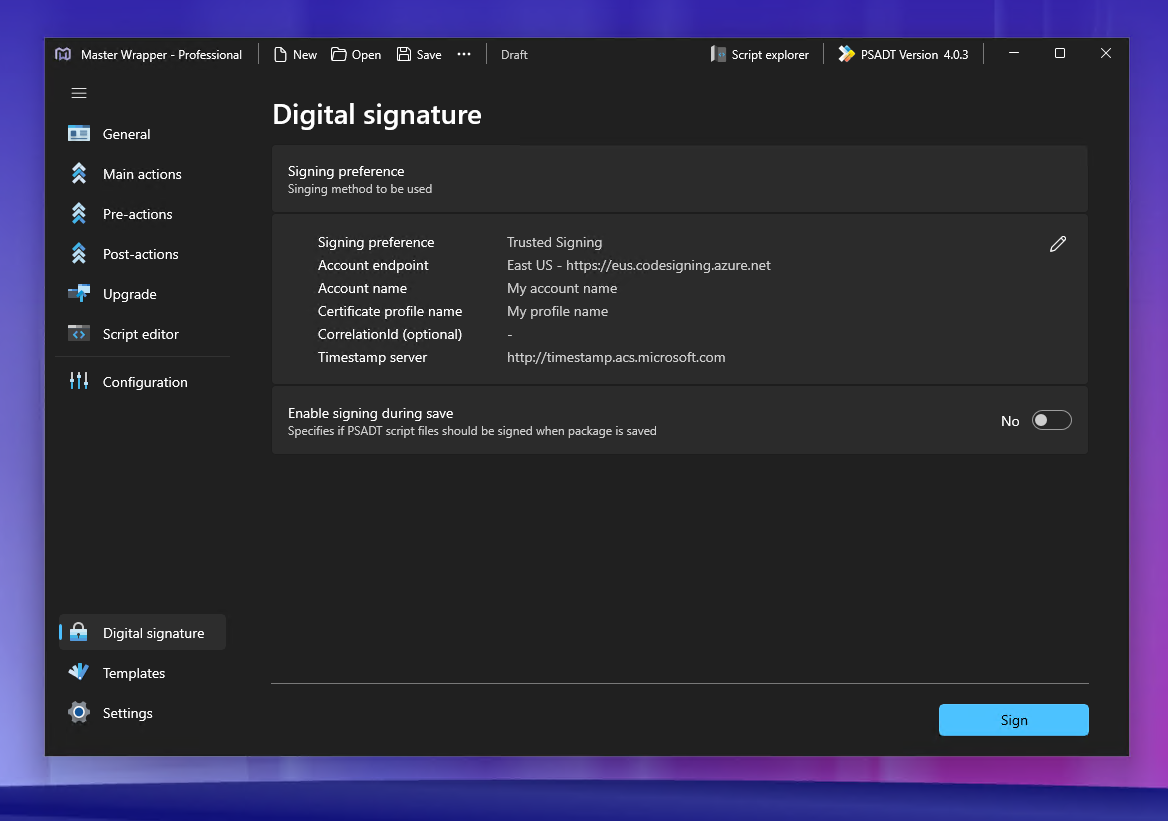Image resolution: width=1168 pixels, height=821 pixels.
Task: Go to Configuration label
Action: pos(145,382)
